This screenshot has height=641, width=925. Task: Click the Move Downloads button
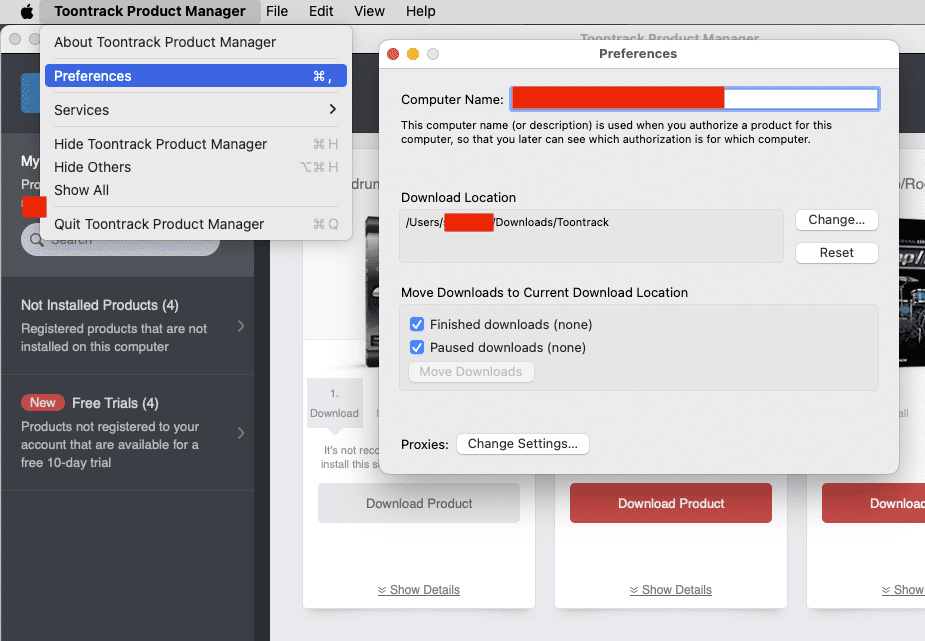[471, 372]
